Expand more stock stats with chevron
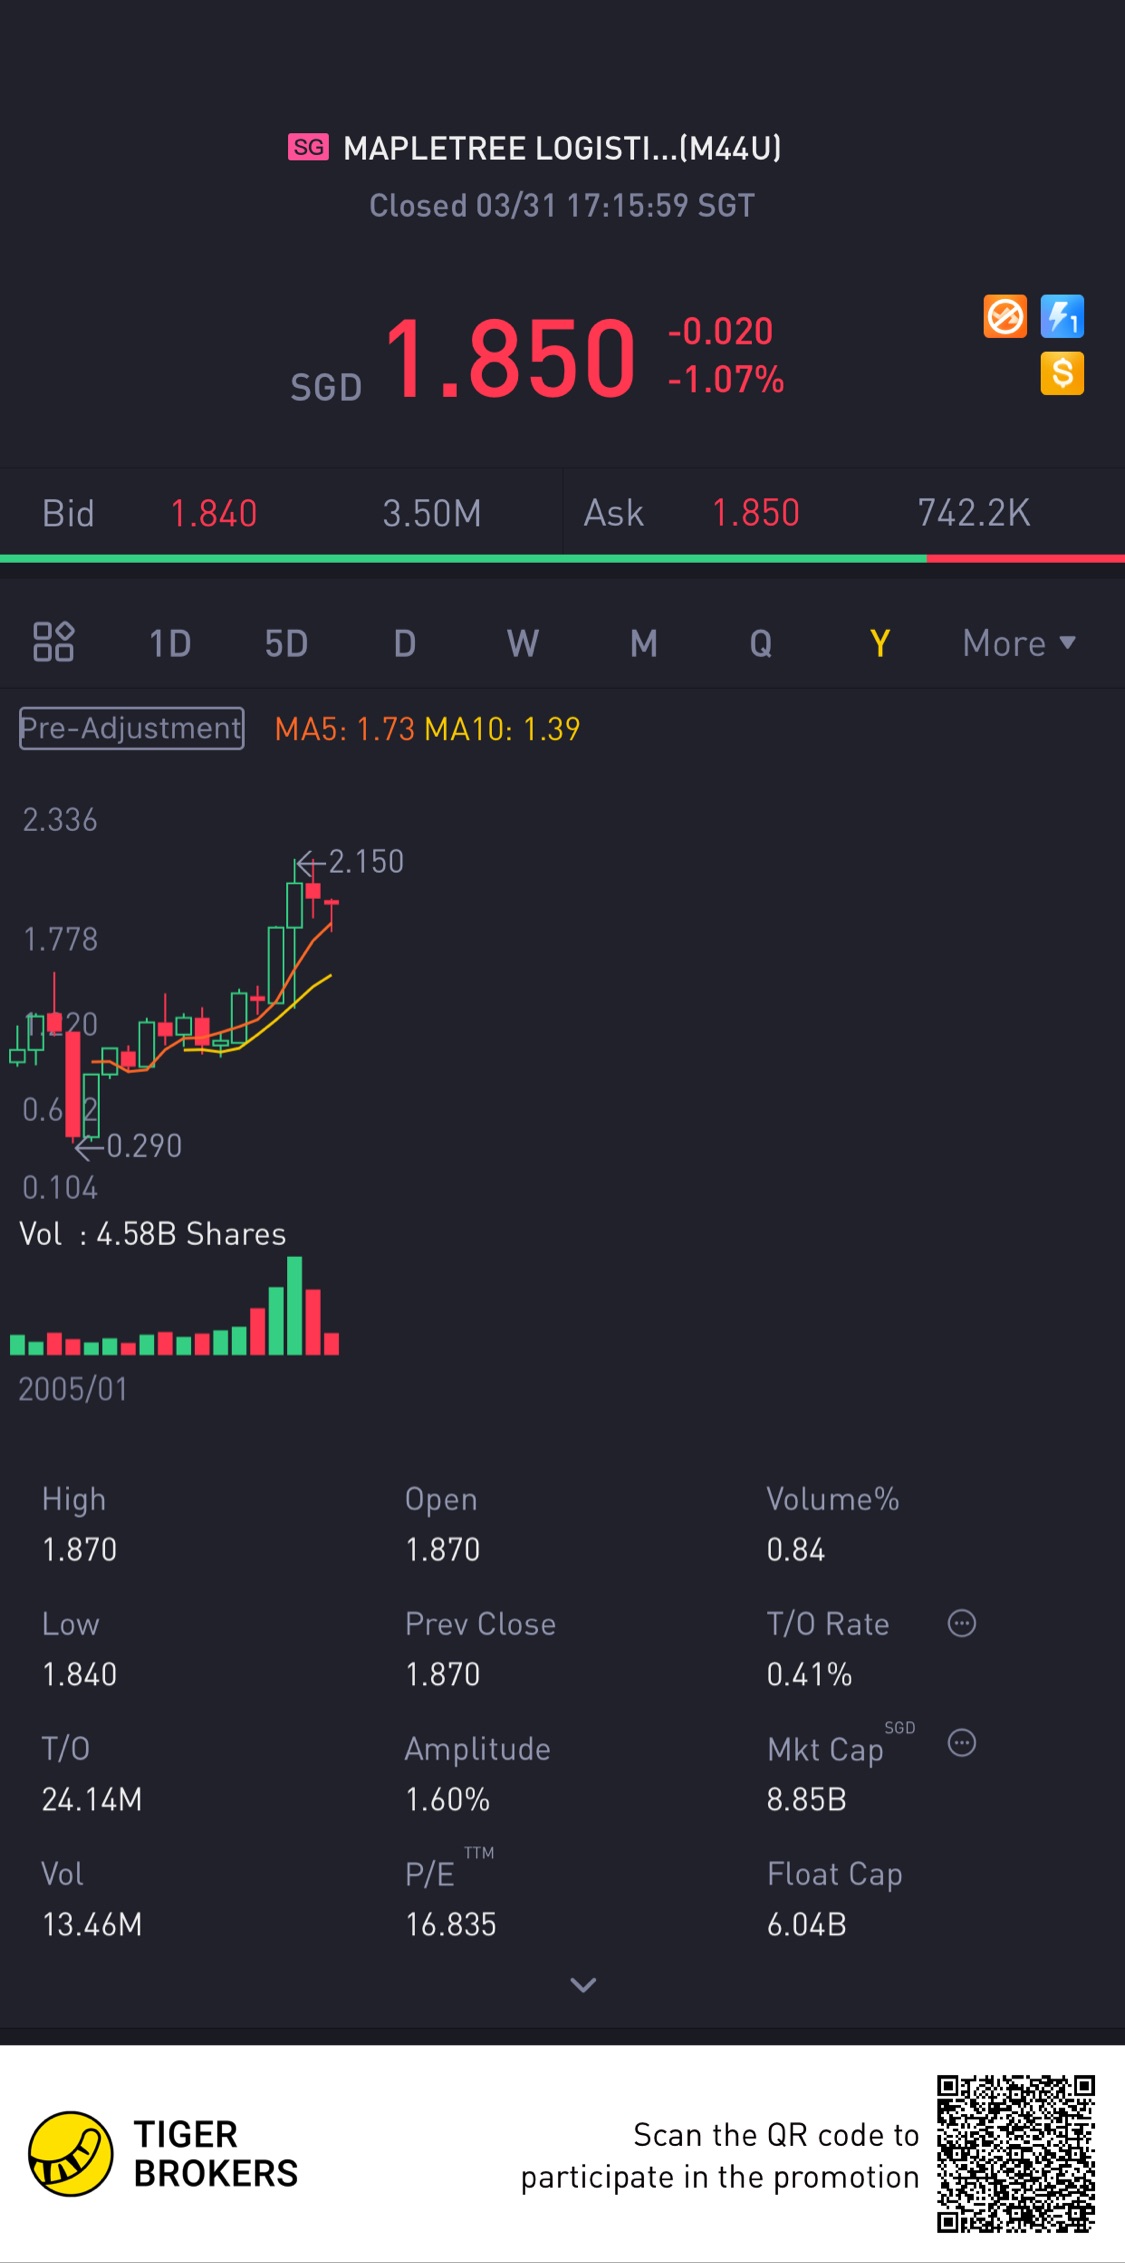Screen dimensions: 1125x2263 (583, 1985)
